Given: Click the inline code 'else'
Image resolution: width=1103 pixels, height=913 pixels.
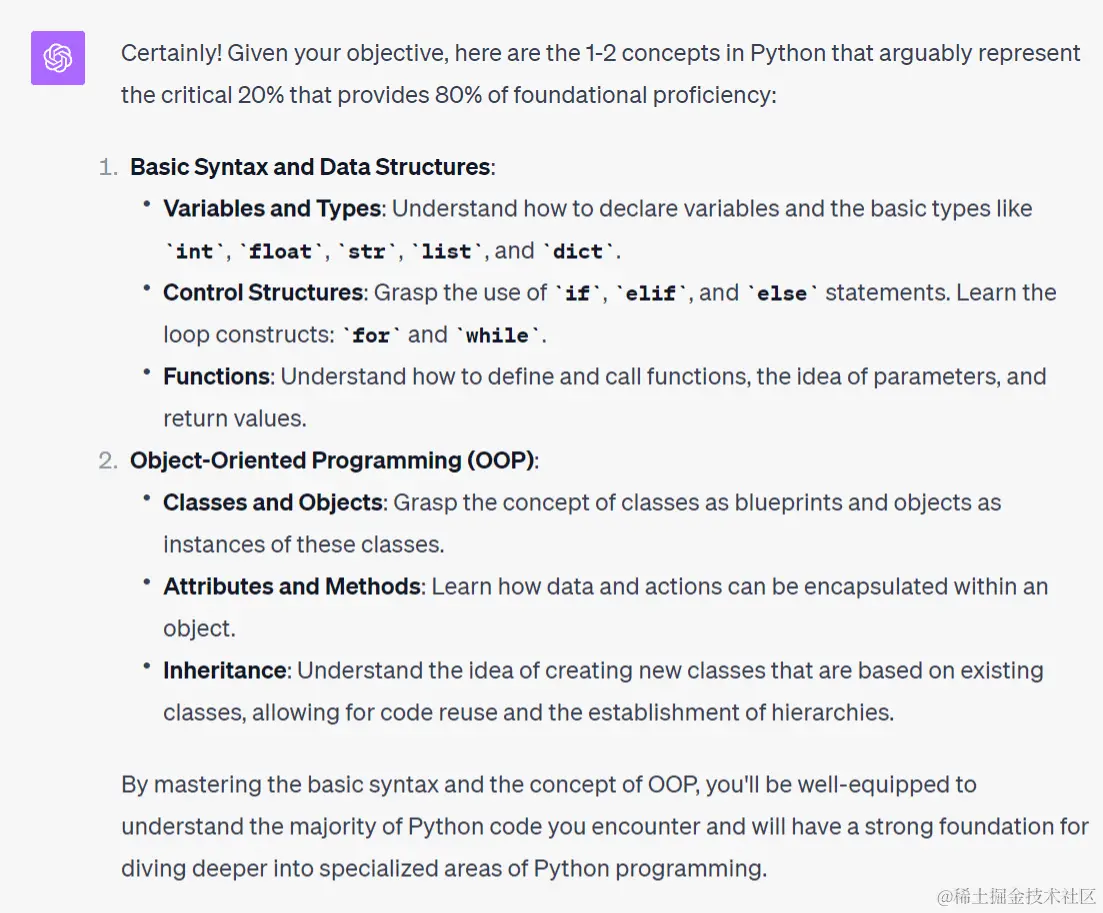Looking at the screenshot, I should tap(782, 293).
